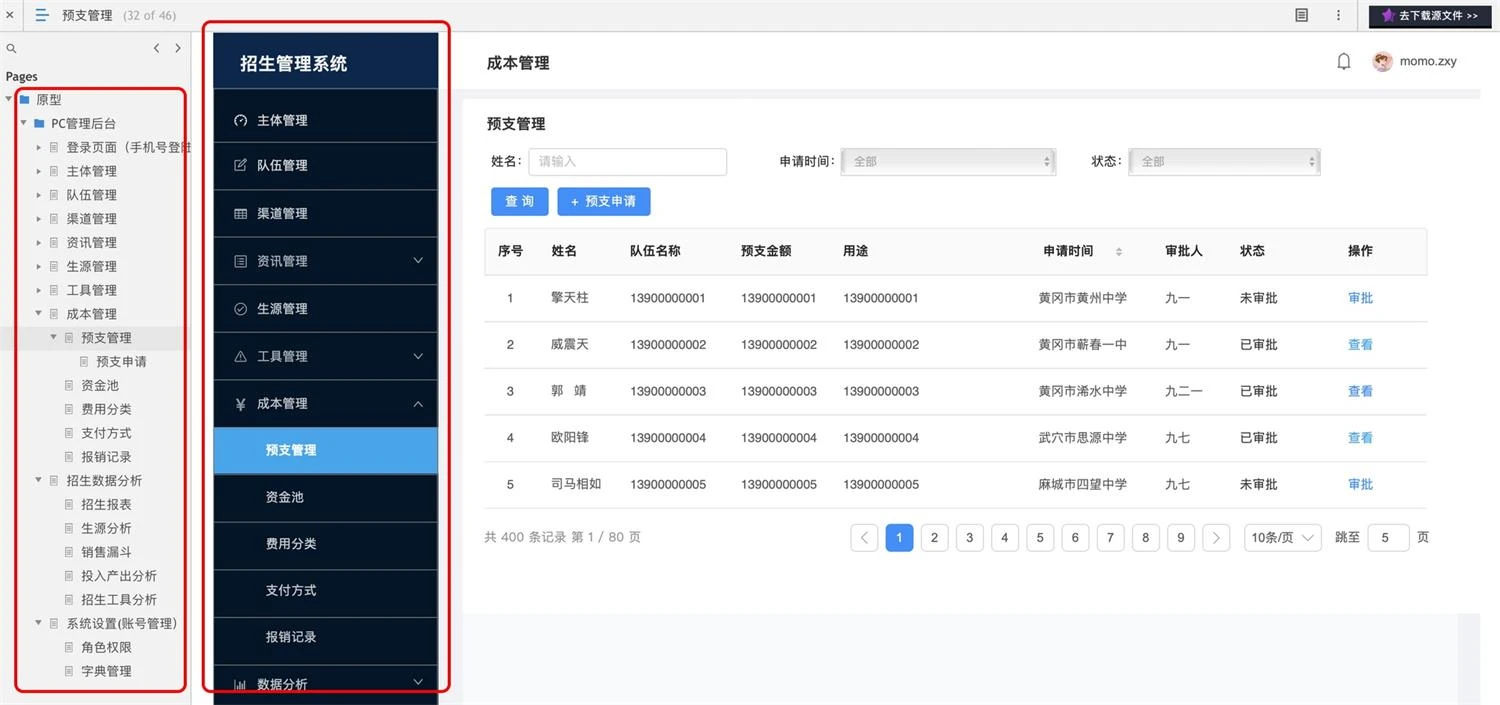Click the 生源管理 check-circle icon
This screenshot has width=1500, height=705.
tap(240, 309)
